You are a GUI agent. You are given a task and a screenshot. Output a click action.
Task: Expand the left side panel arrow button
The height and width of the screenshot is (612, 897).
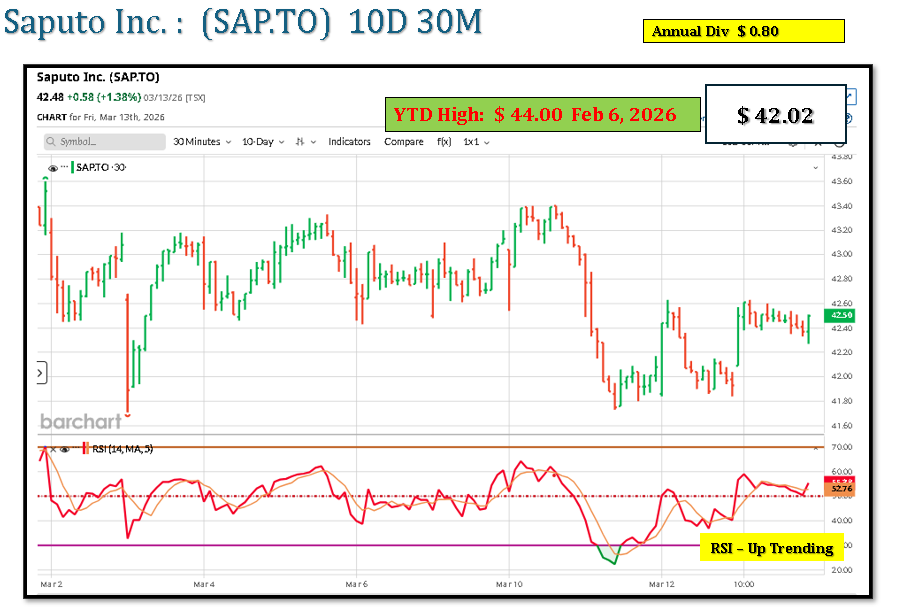(x=41, y=373)
